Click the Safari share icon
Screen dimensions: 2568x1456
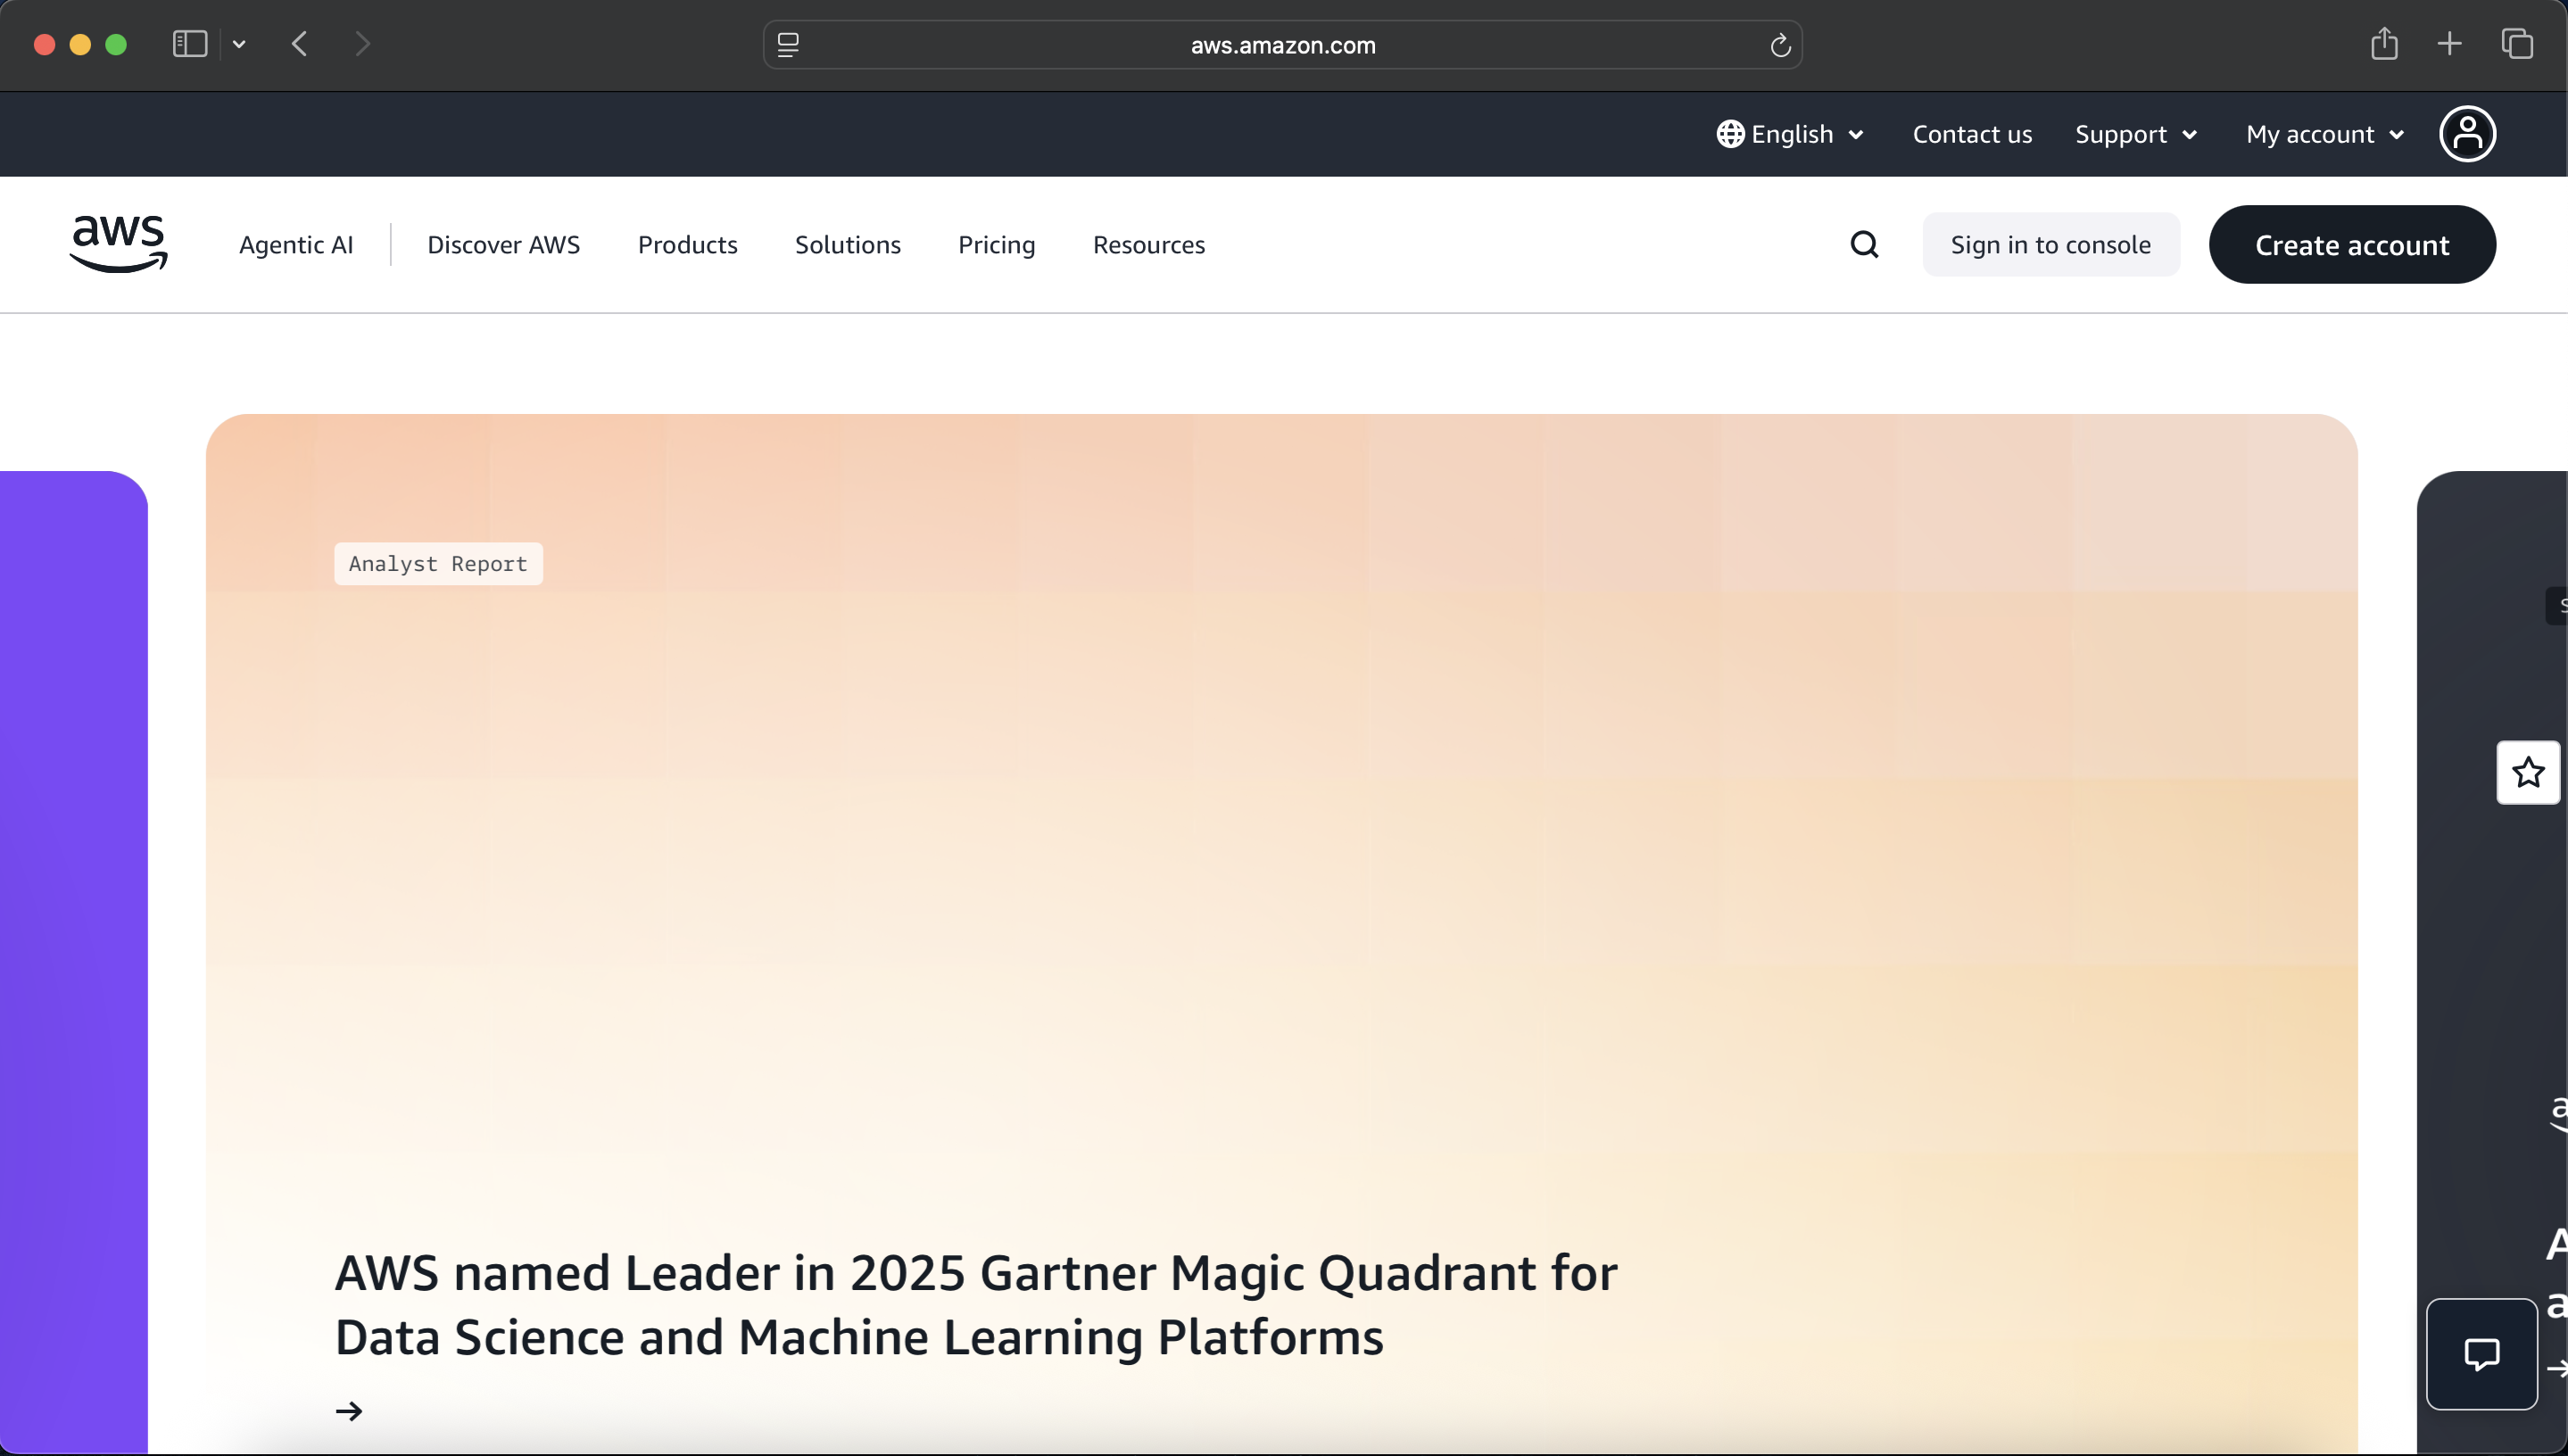point(2384,44)
